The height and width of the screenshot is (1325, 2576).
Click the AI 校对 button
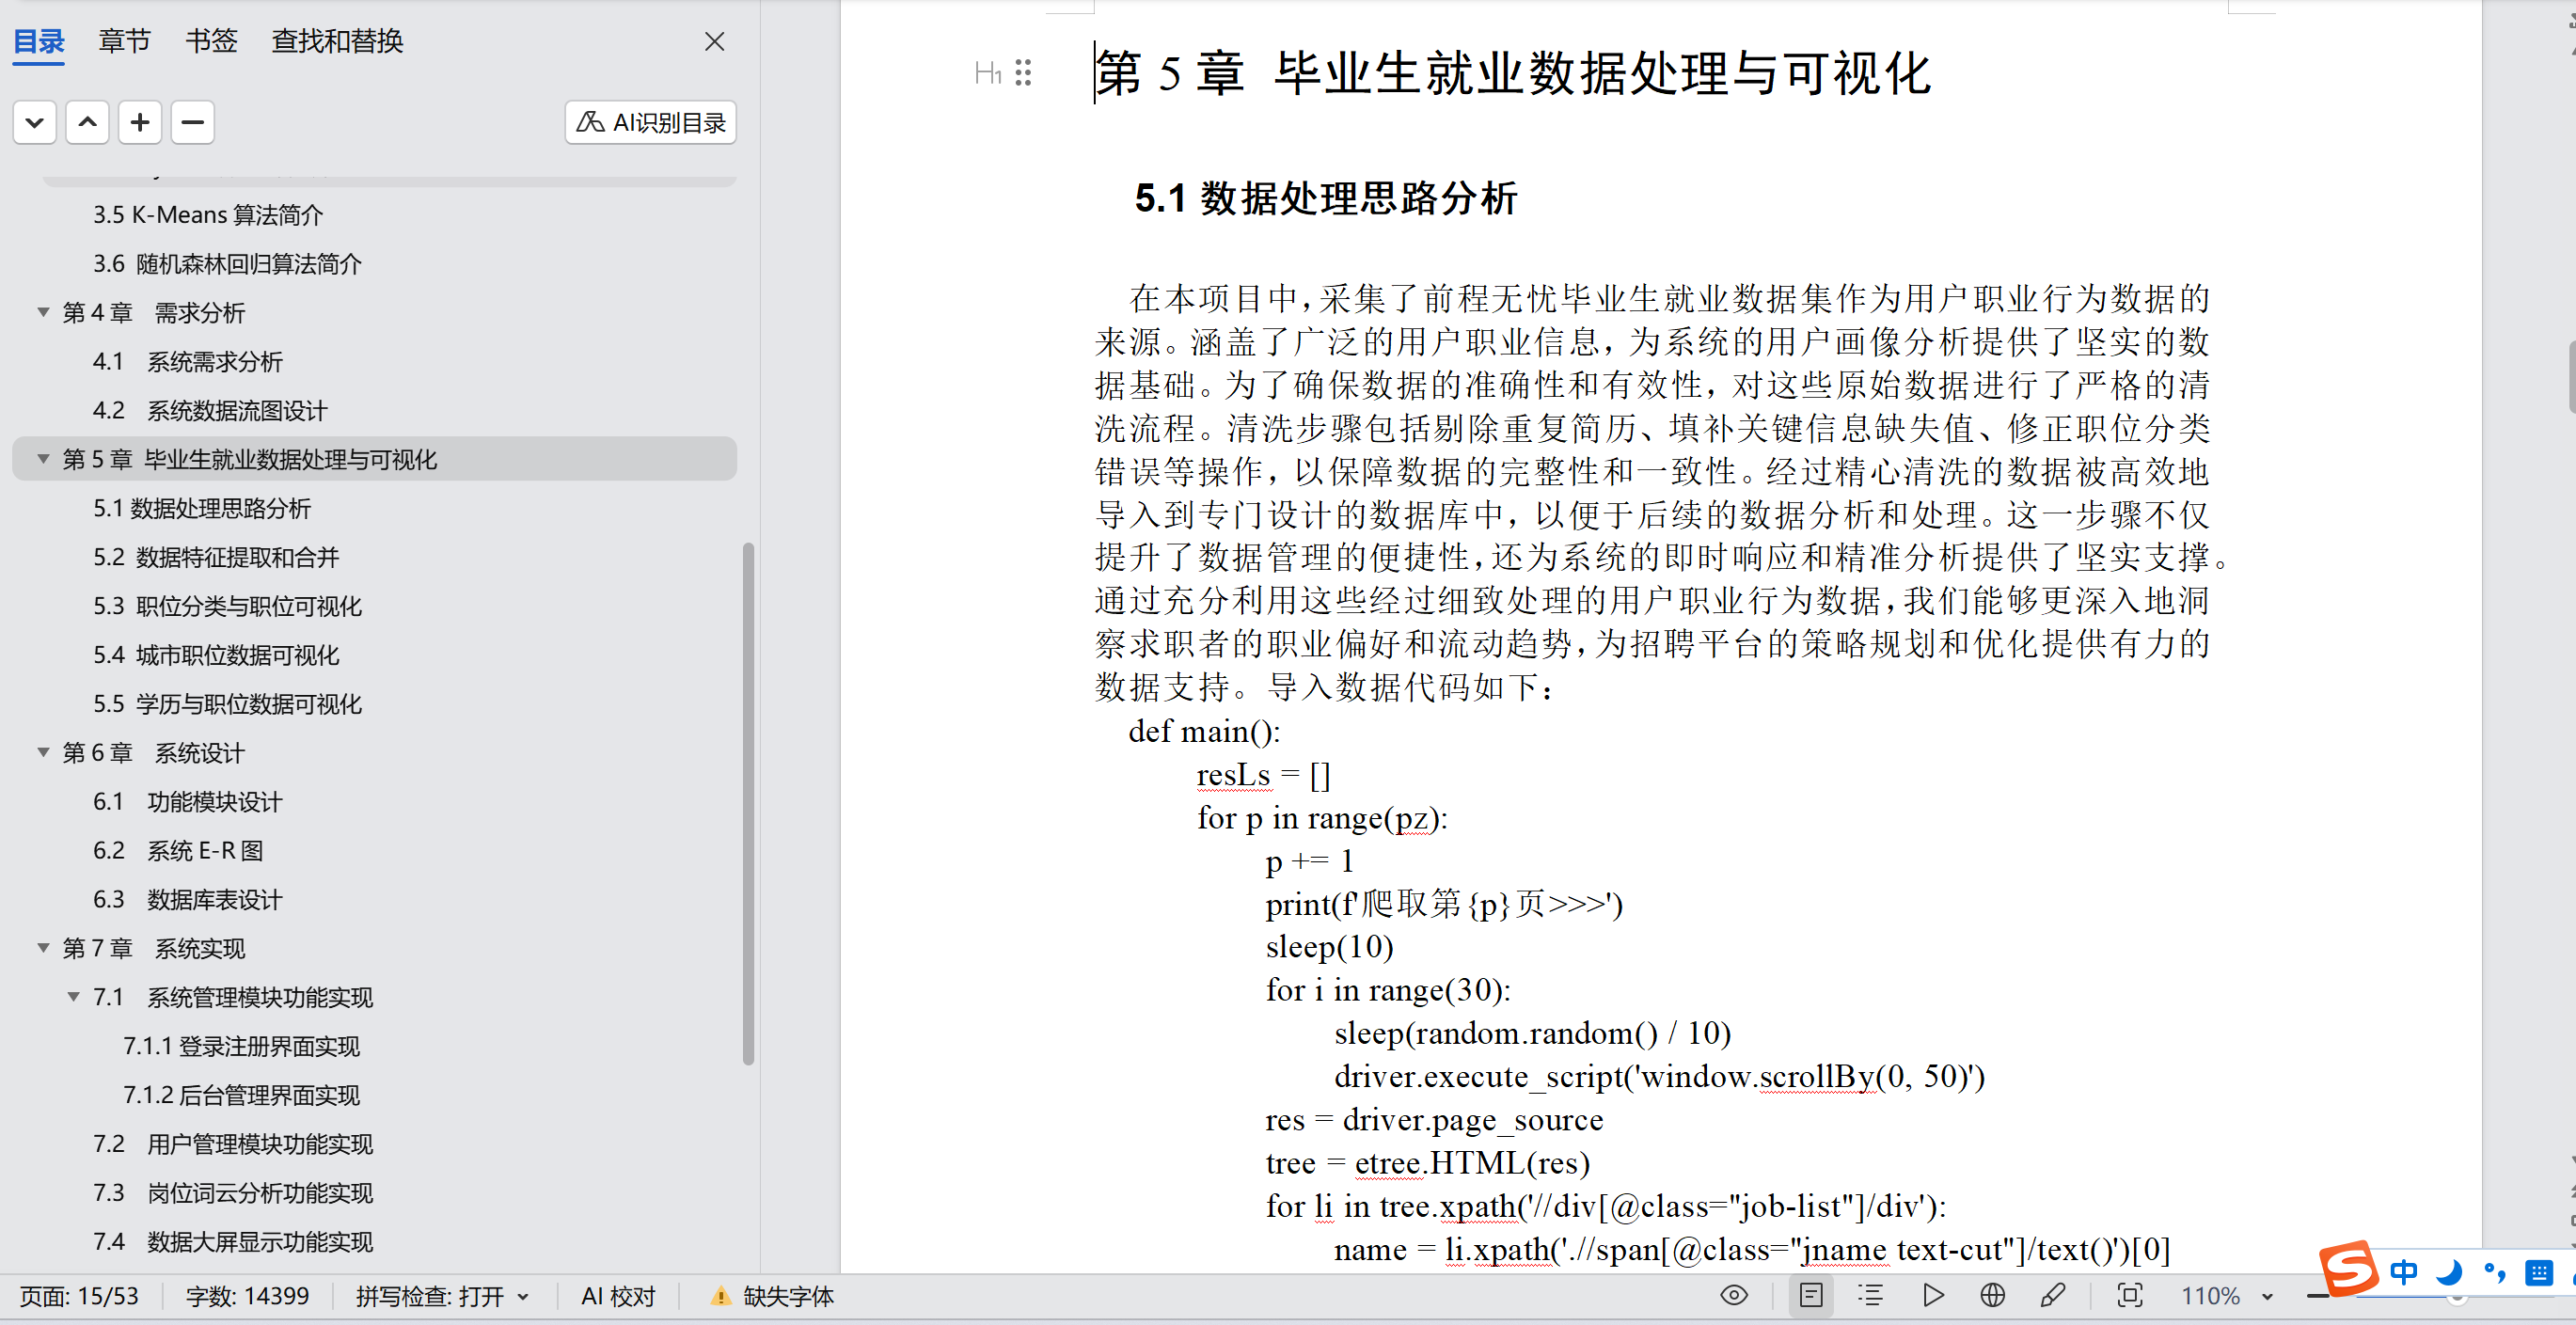(618, 1296)
